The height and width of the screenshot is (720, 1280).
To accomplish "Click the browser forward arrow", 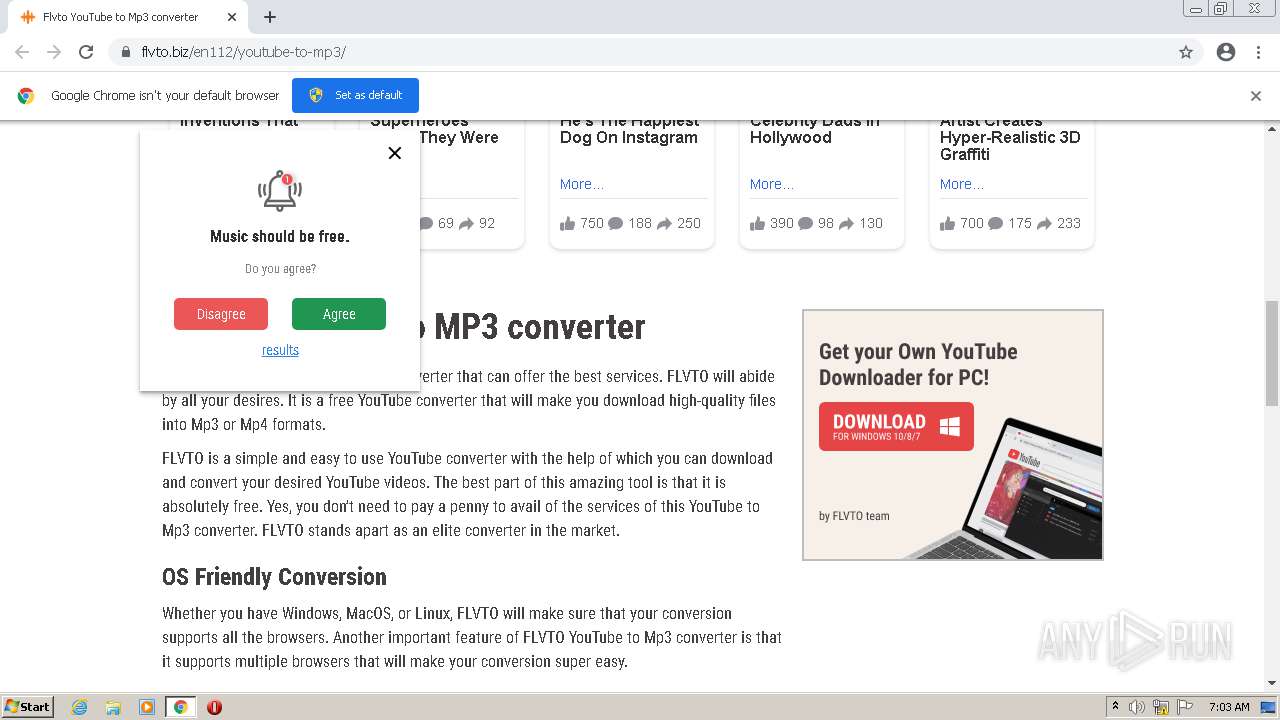I will pyautogui.click(x=54, y=52).
